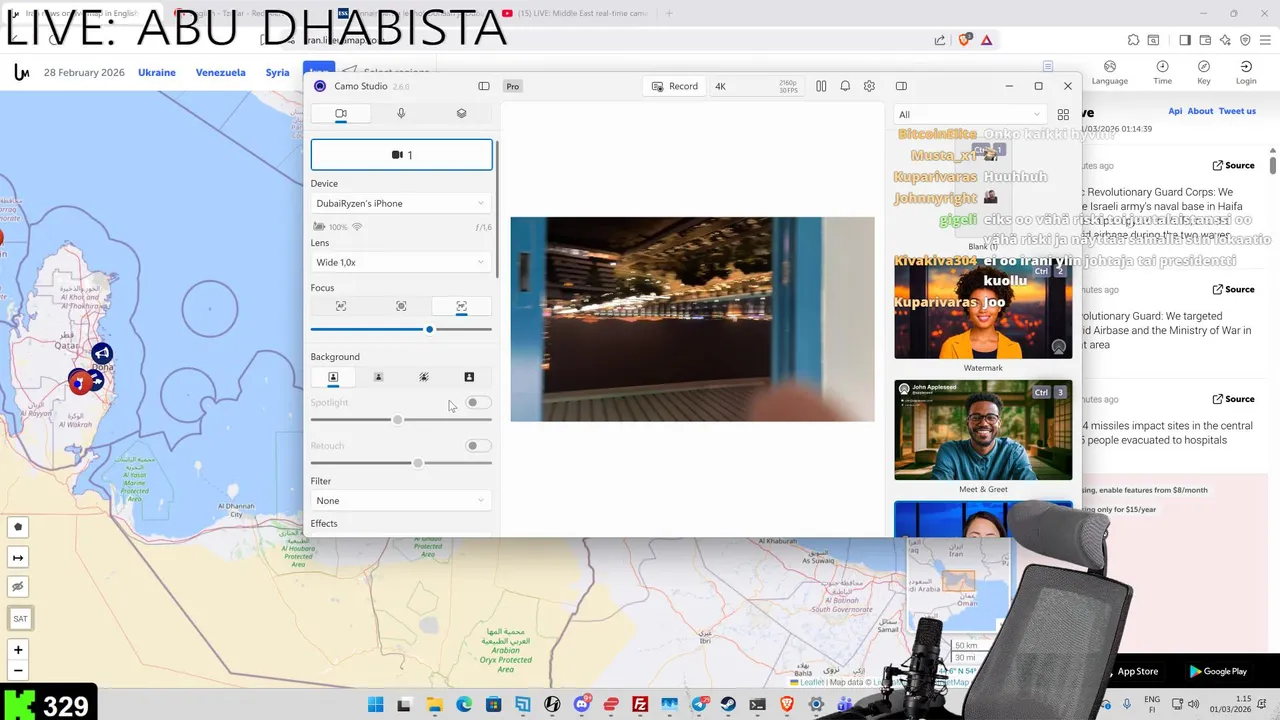The width and height of the screenshot is (1280, 720).
Task: Click the camera preview image
Action: tap(692, 319)
